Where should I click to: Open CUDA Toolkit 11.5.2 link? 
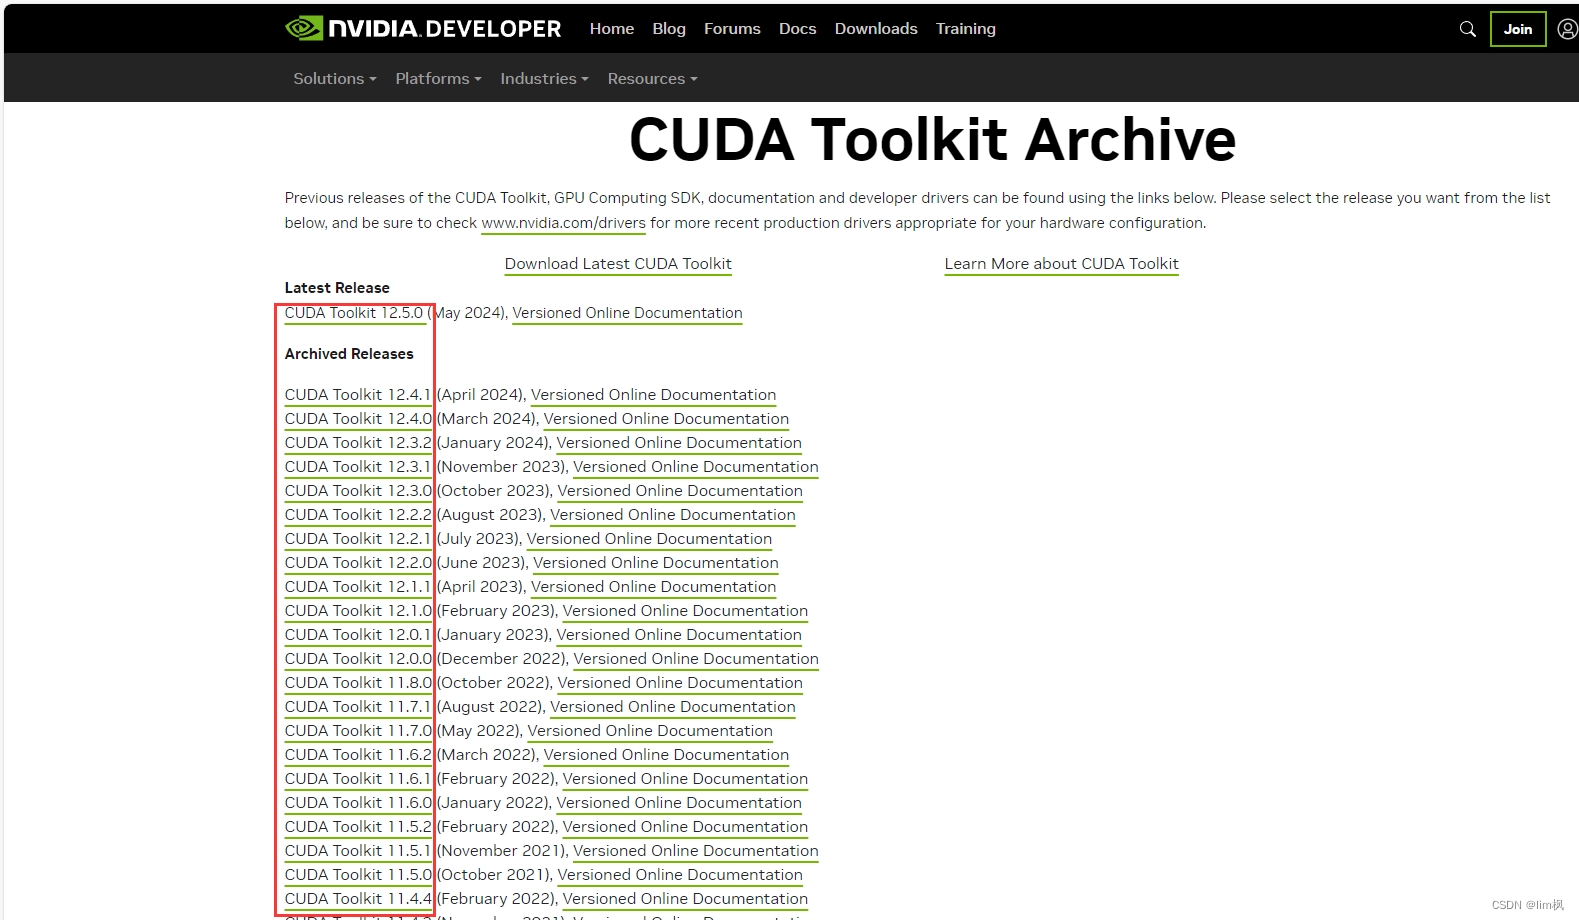pyautogui.click(x=358, y=827)
